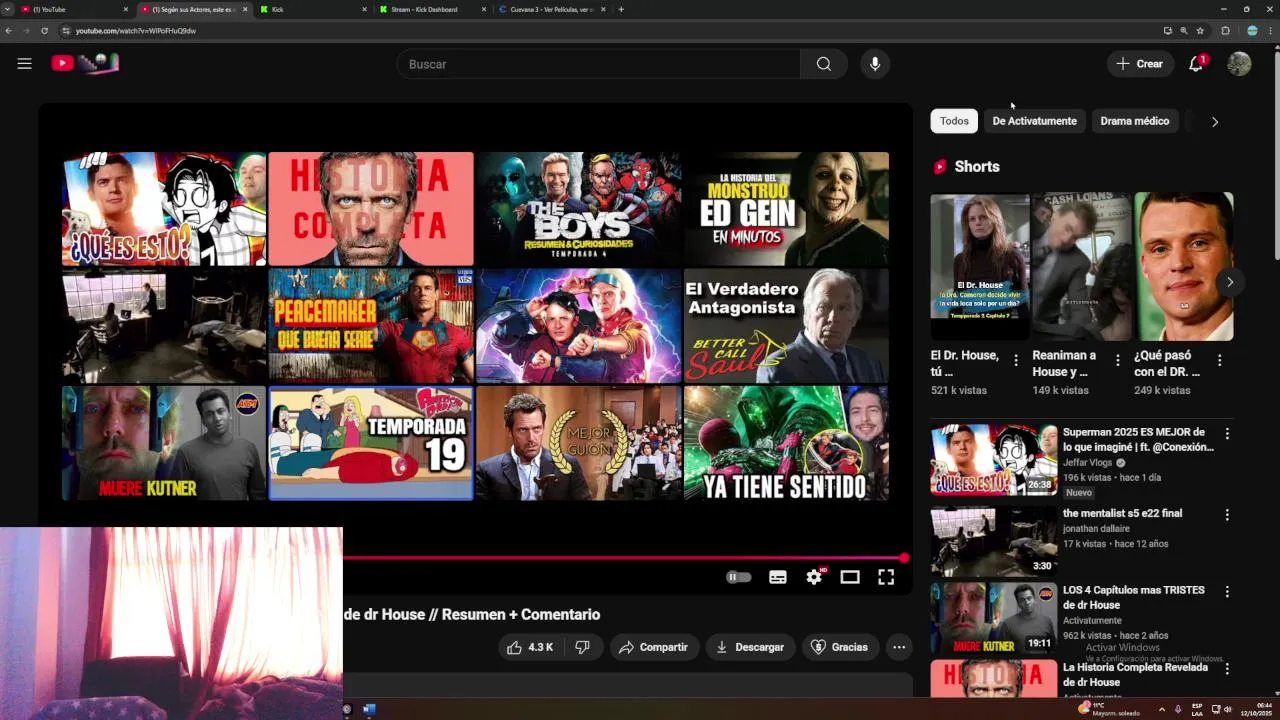Open options for Reaniman a House short
Image resolution: width=1280 pixels, height=720 pixels.
click(1118, 360)
